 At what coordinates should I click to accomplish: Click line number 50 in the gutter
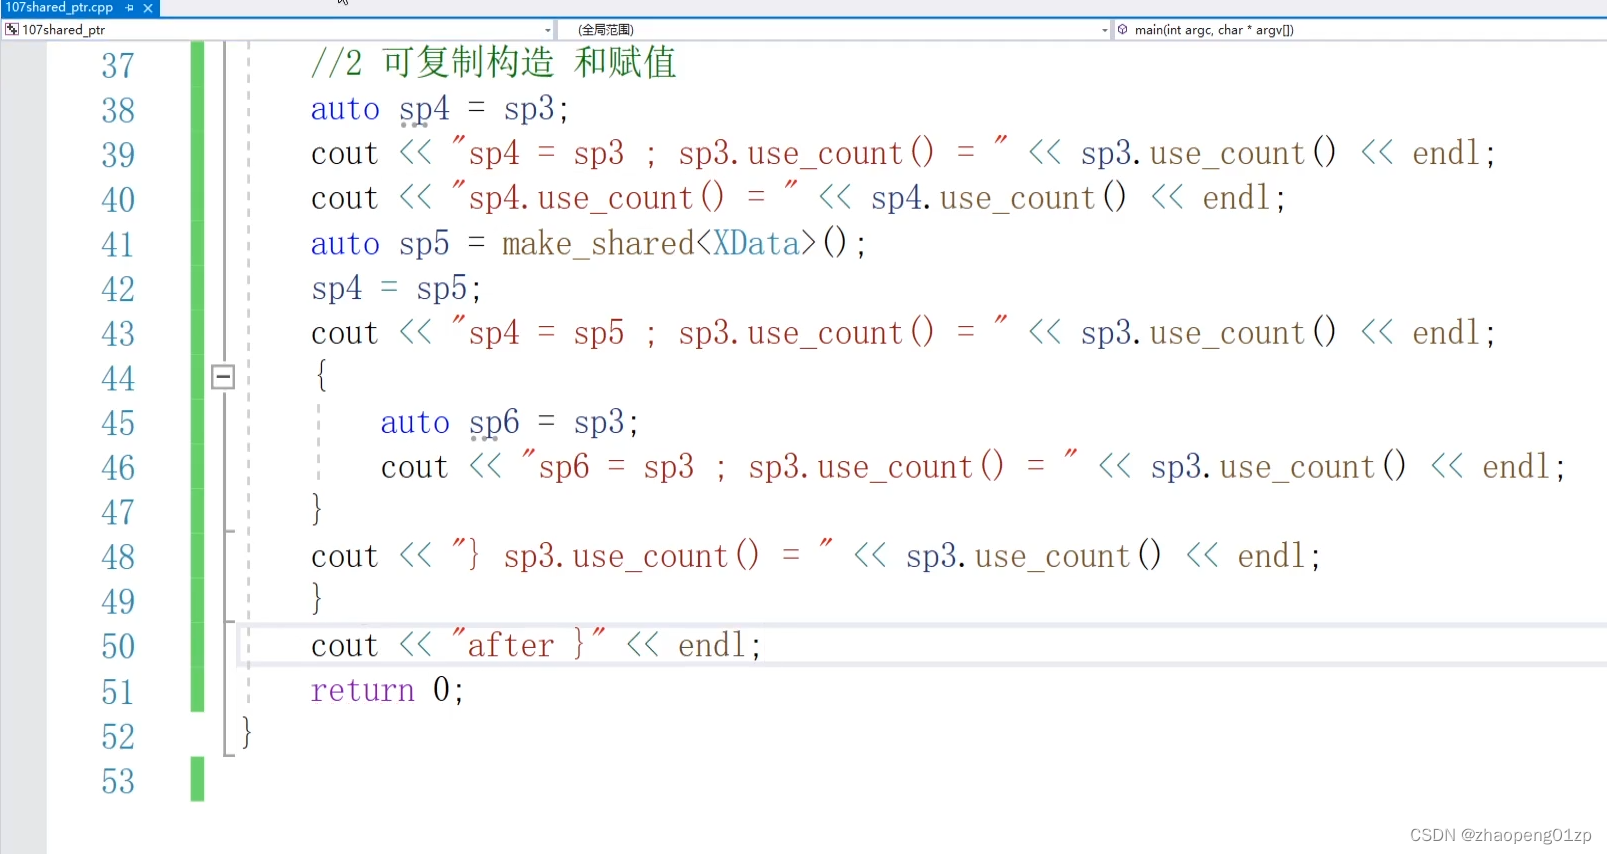click(x=118, y=647)
